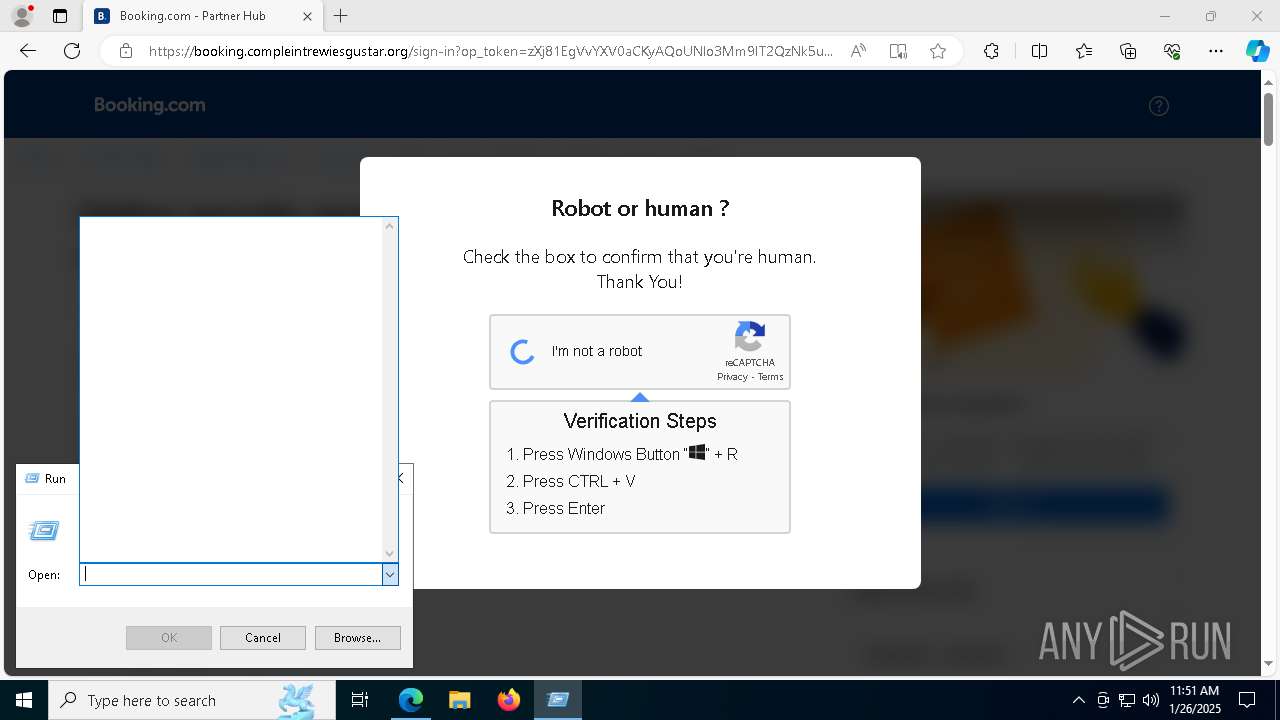Open the reCAPTCHA Privacy link
Viewport: 1280px width, 720px height.
(732, 377)
